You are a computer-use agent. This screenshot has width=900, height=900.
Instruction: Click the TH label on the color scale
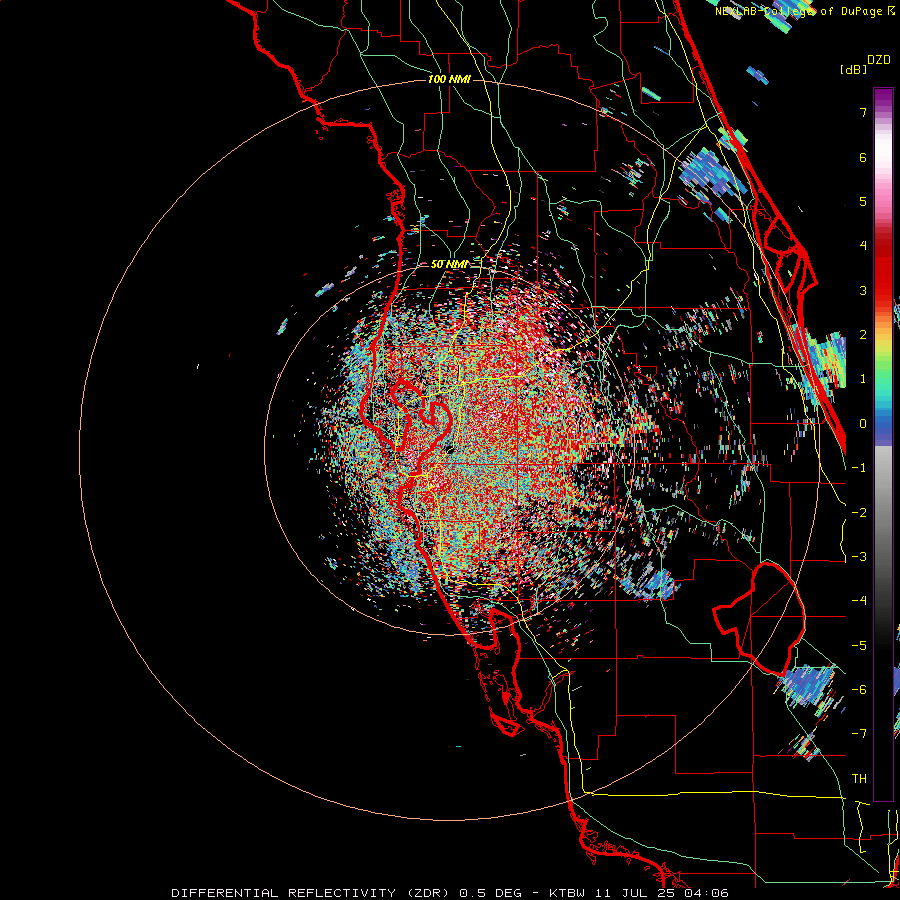tap(859, 779)
